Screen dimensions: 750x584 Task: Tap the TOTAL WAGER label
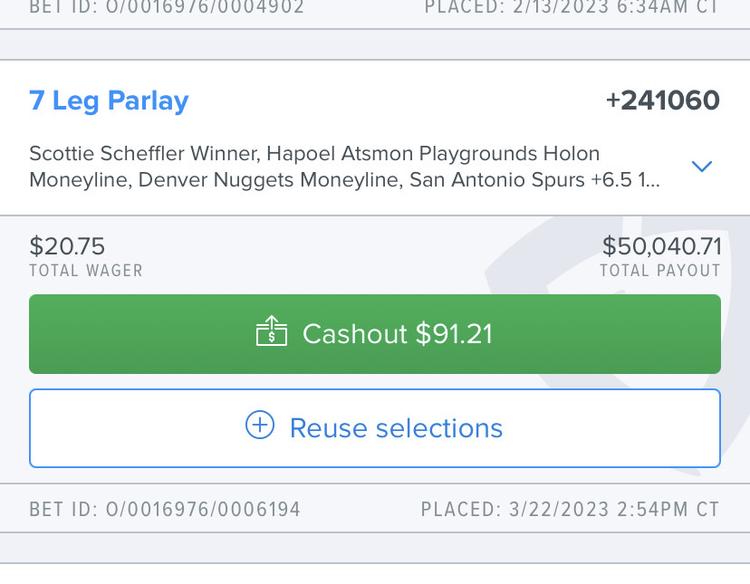click(x=86, y=271)
